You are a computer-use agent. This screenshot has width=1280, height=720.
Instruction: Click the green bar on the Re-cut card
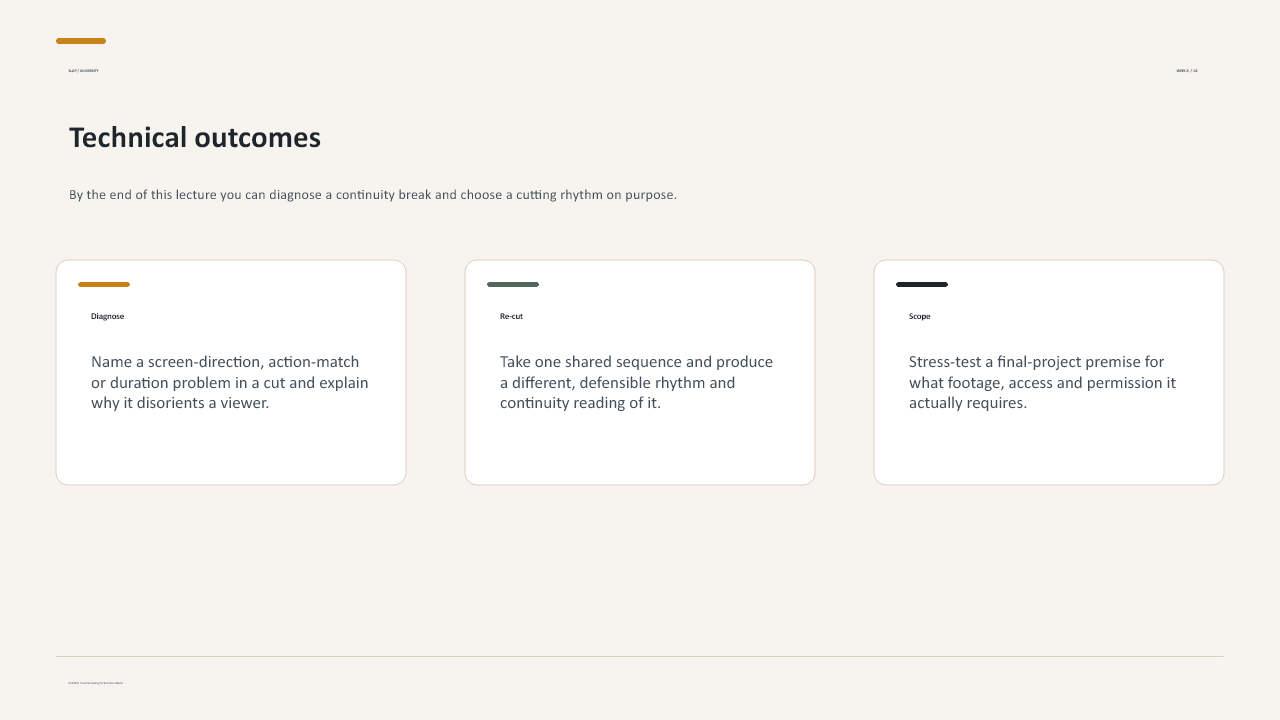513,284
